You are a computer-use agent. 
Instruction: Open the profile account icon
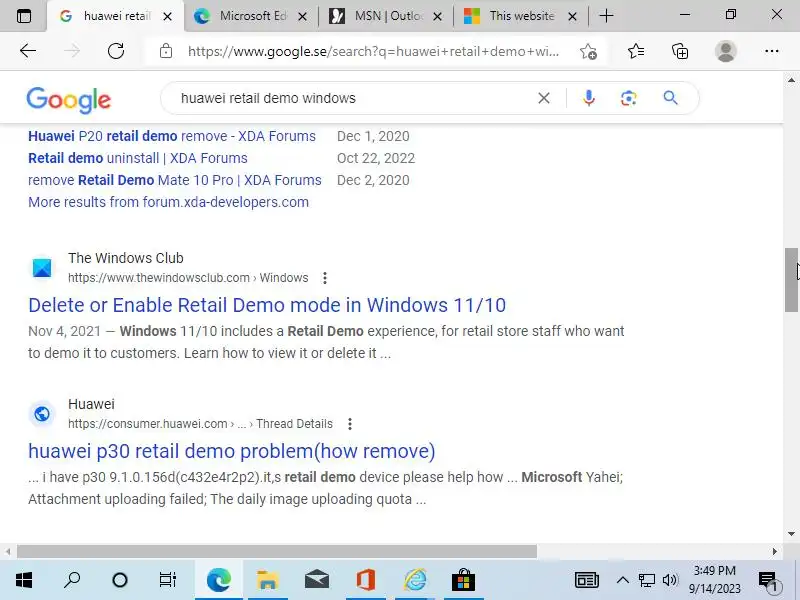[726, 51]
